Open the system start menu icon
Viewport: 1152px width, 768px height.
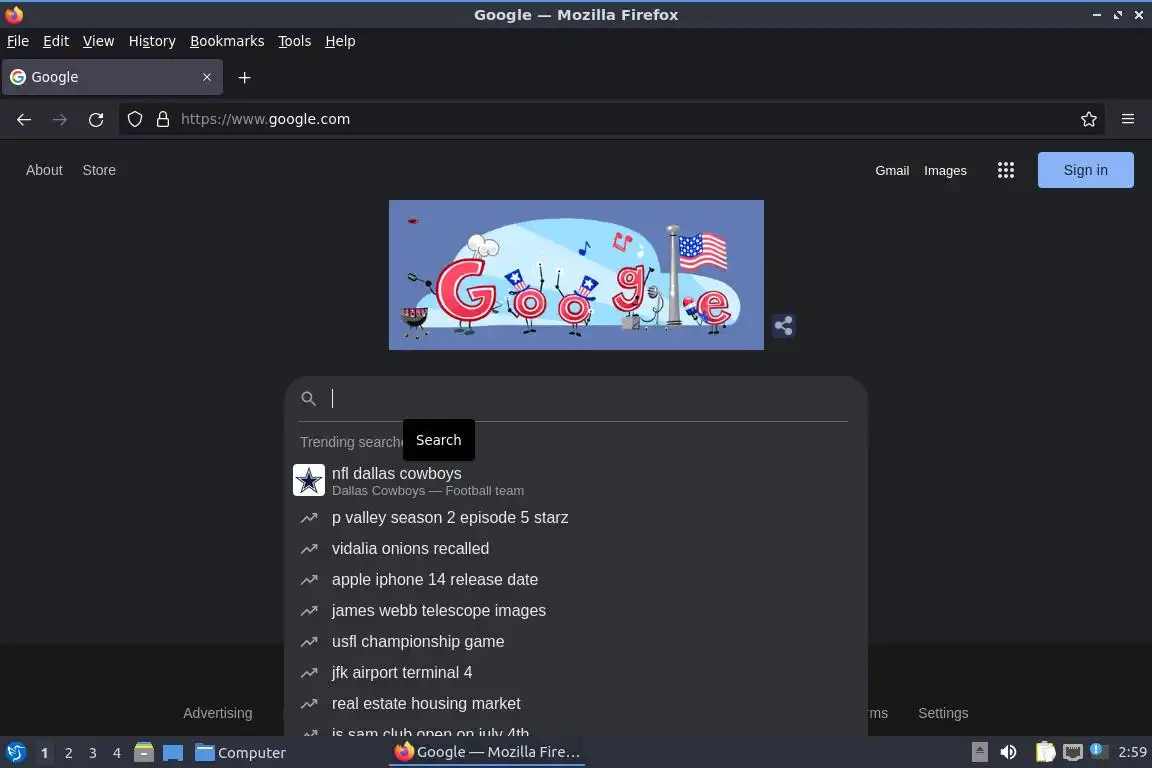point(15,753)
